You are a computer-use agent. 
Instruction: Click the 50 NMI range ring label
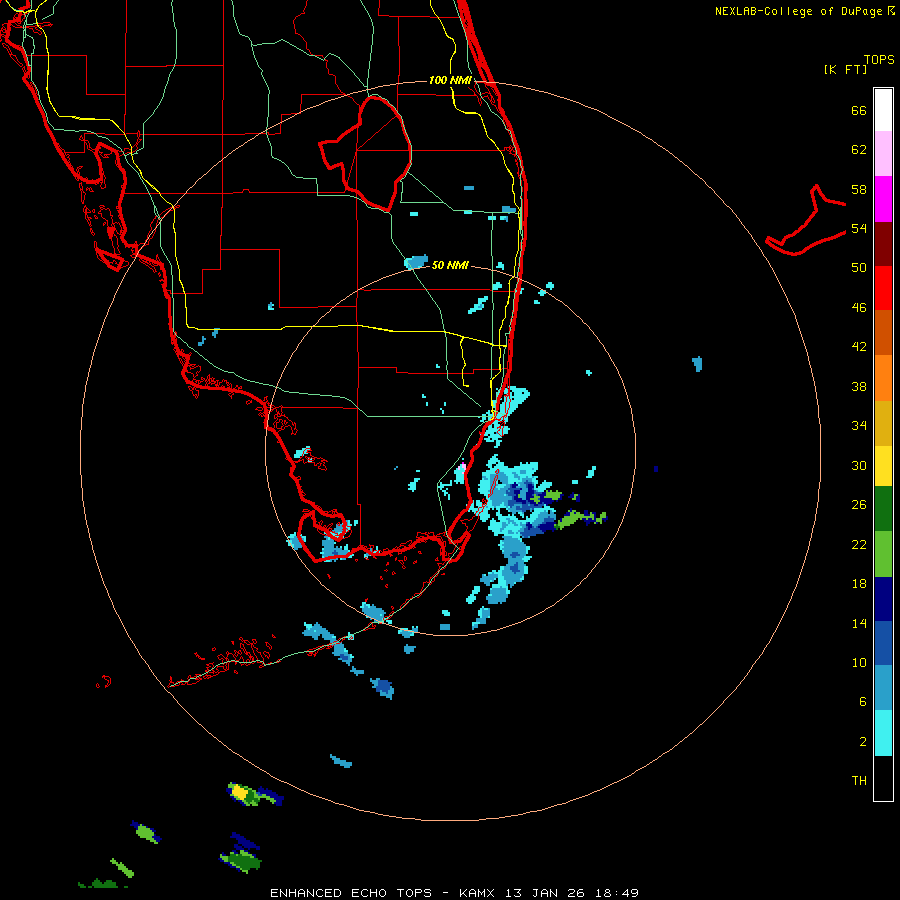[450, 265]
